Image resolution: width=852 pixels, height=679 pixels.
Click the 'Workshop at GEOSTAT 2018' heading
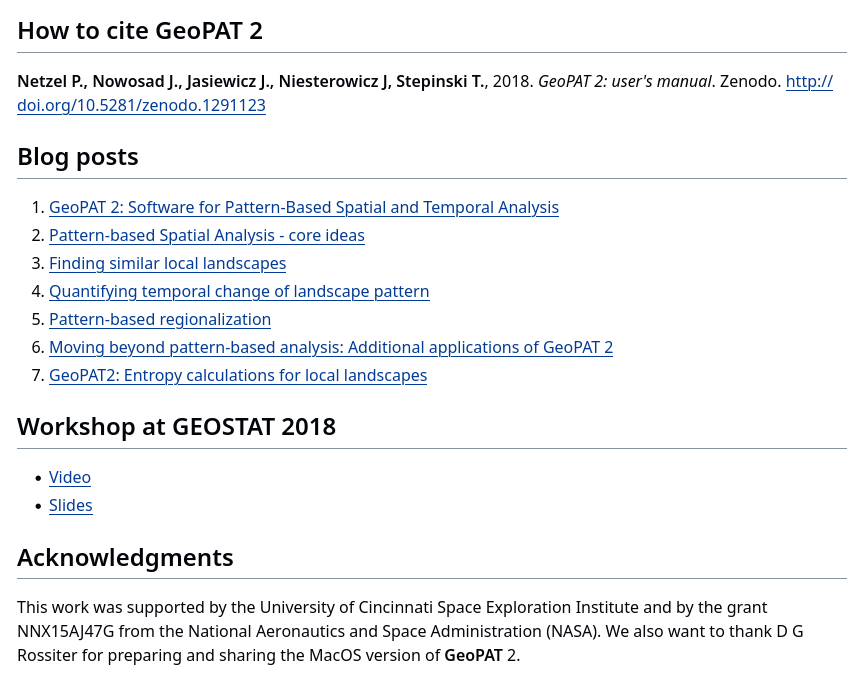176,427
